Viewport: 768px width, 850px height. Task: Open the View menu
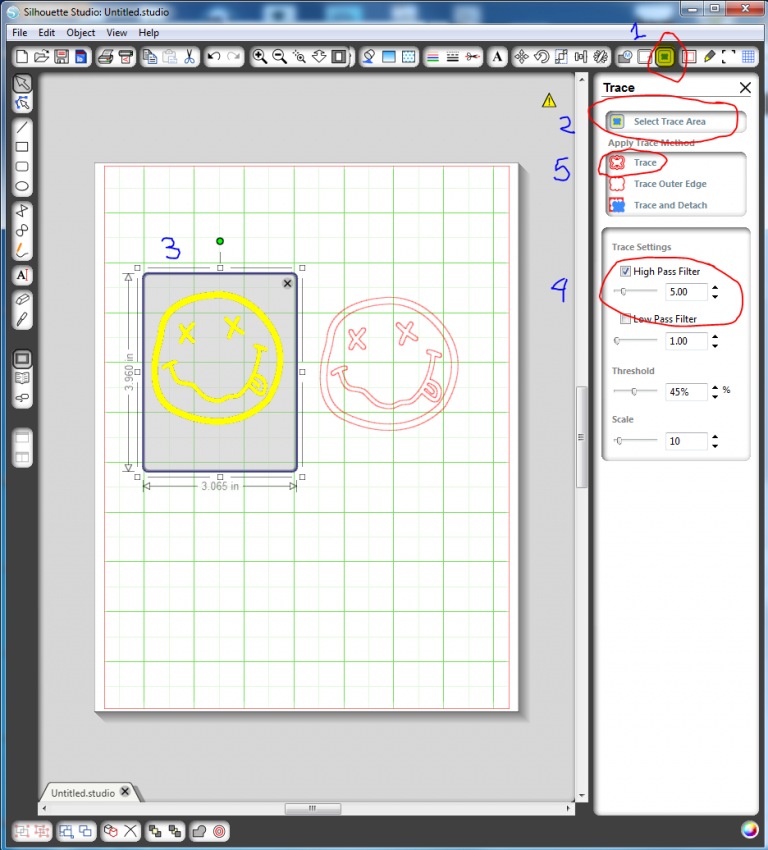[116, 33]
